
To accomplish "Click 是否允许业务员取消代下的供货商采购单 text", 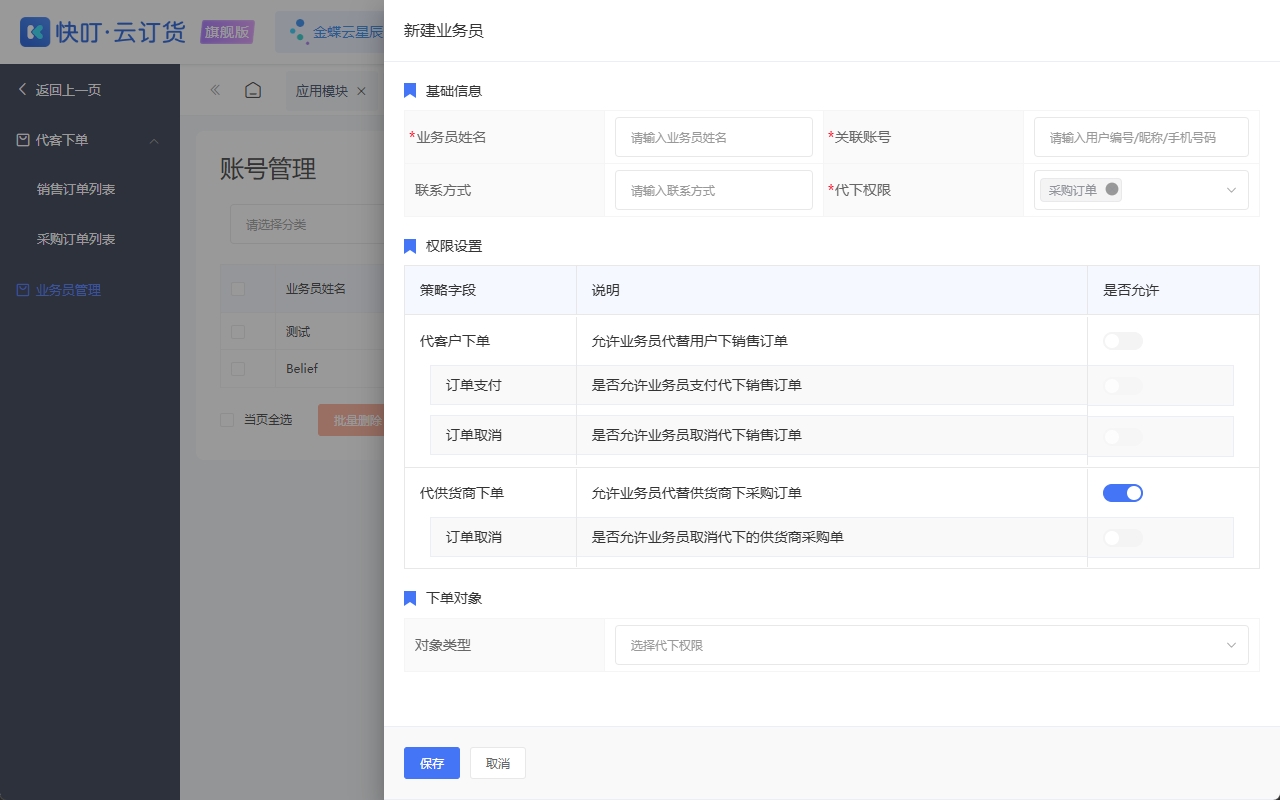I will [718, 537].
